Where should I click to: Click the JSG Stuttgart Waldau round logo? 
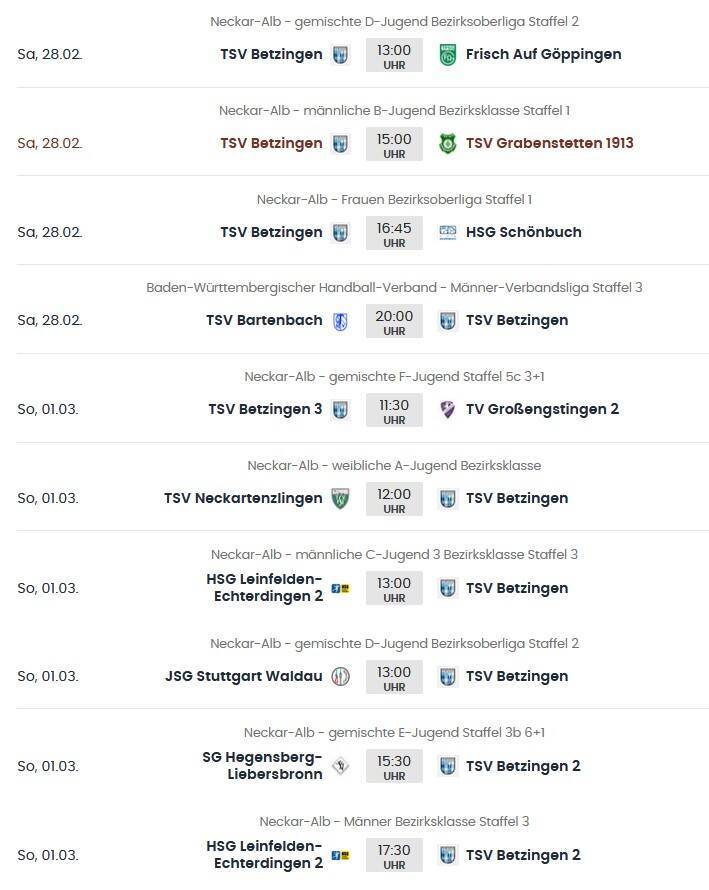[340, 676]
